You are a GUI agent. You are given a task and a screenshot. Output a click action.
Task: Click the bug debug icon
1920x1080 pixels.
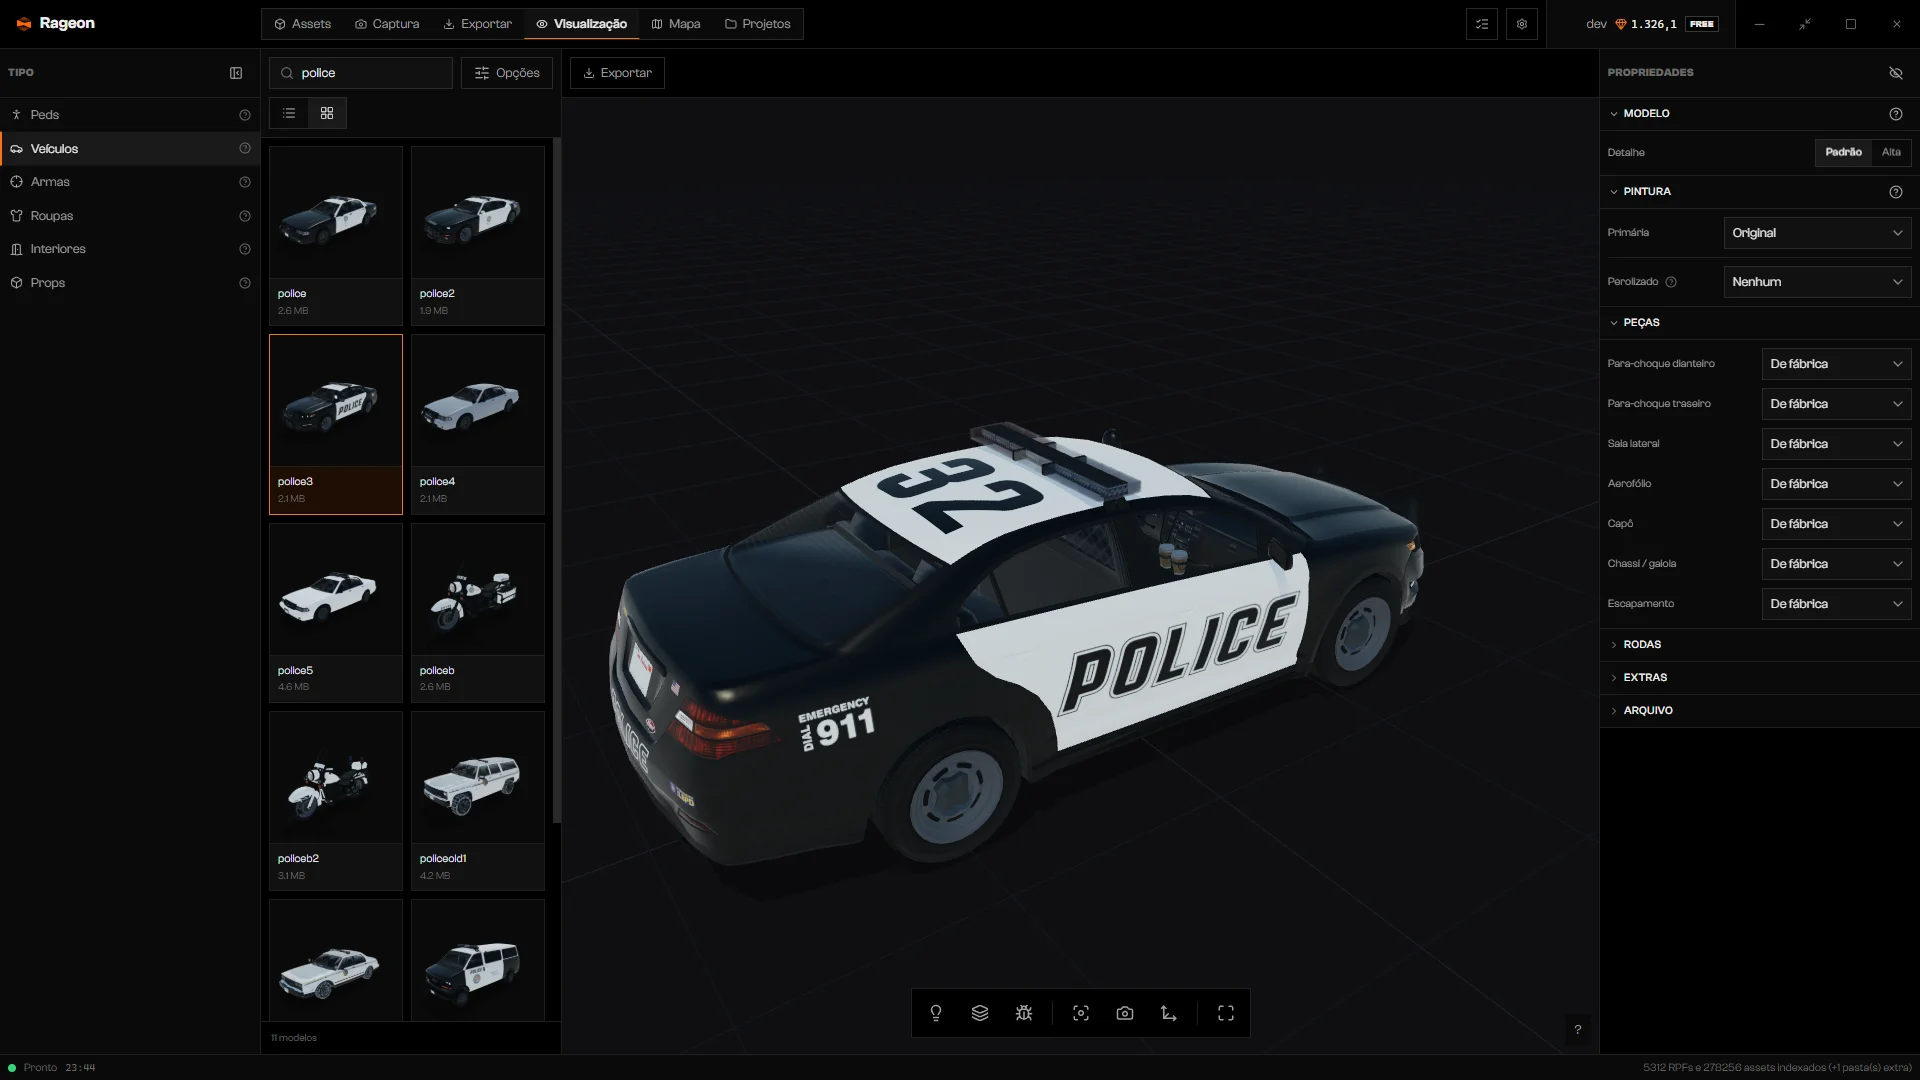[1024, 1013]
